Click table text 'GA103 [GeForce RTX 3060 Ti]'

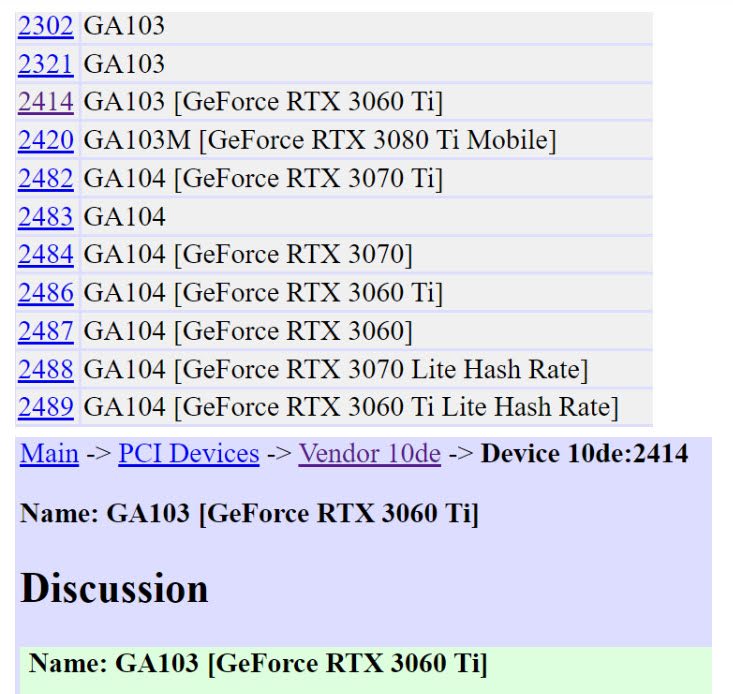pyautogui.click(x=263, y=102)
